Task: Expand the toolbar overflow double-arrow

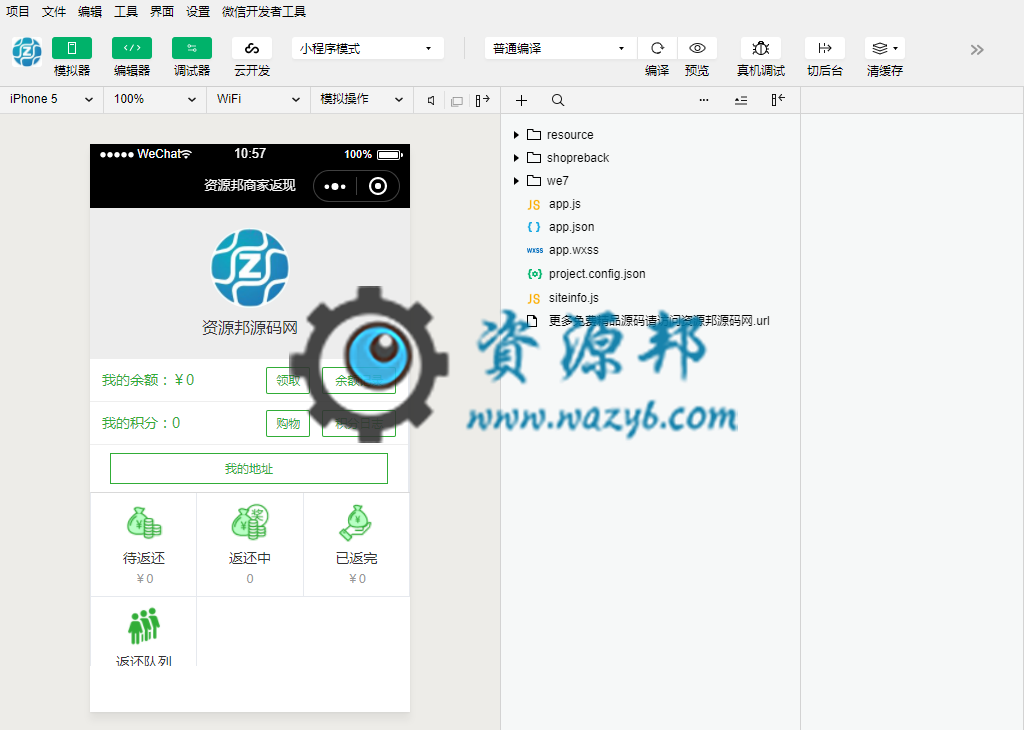Action: pyautogui.click(x=977, y=50)
